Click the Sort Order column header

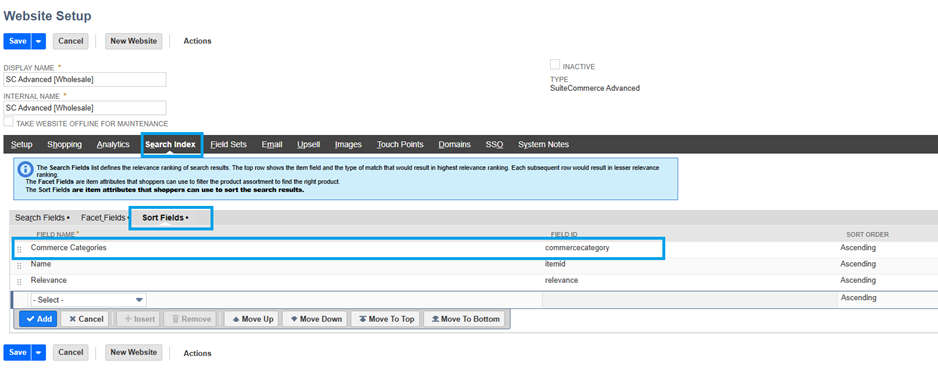pos(867,235)
